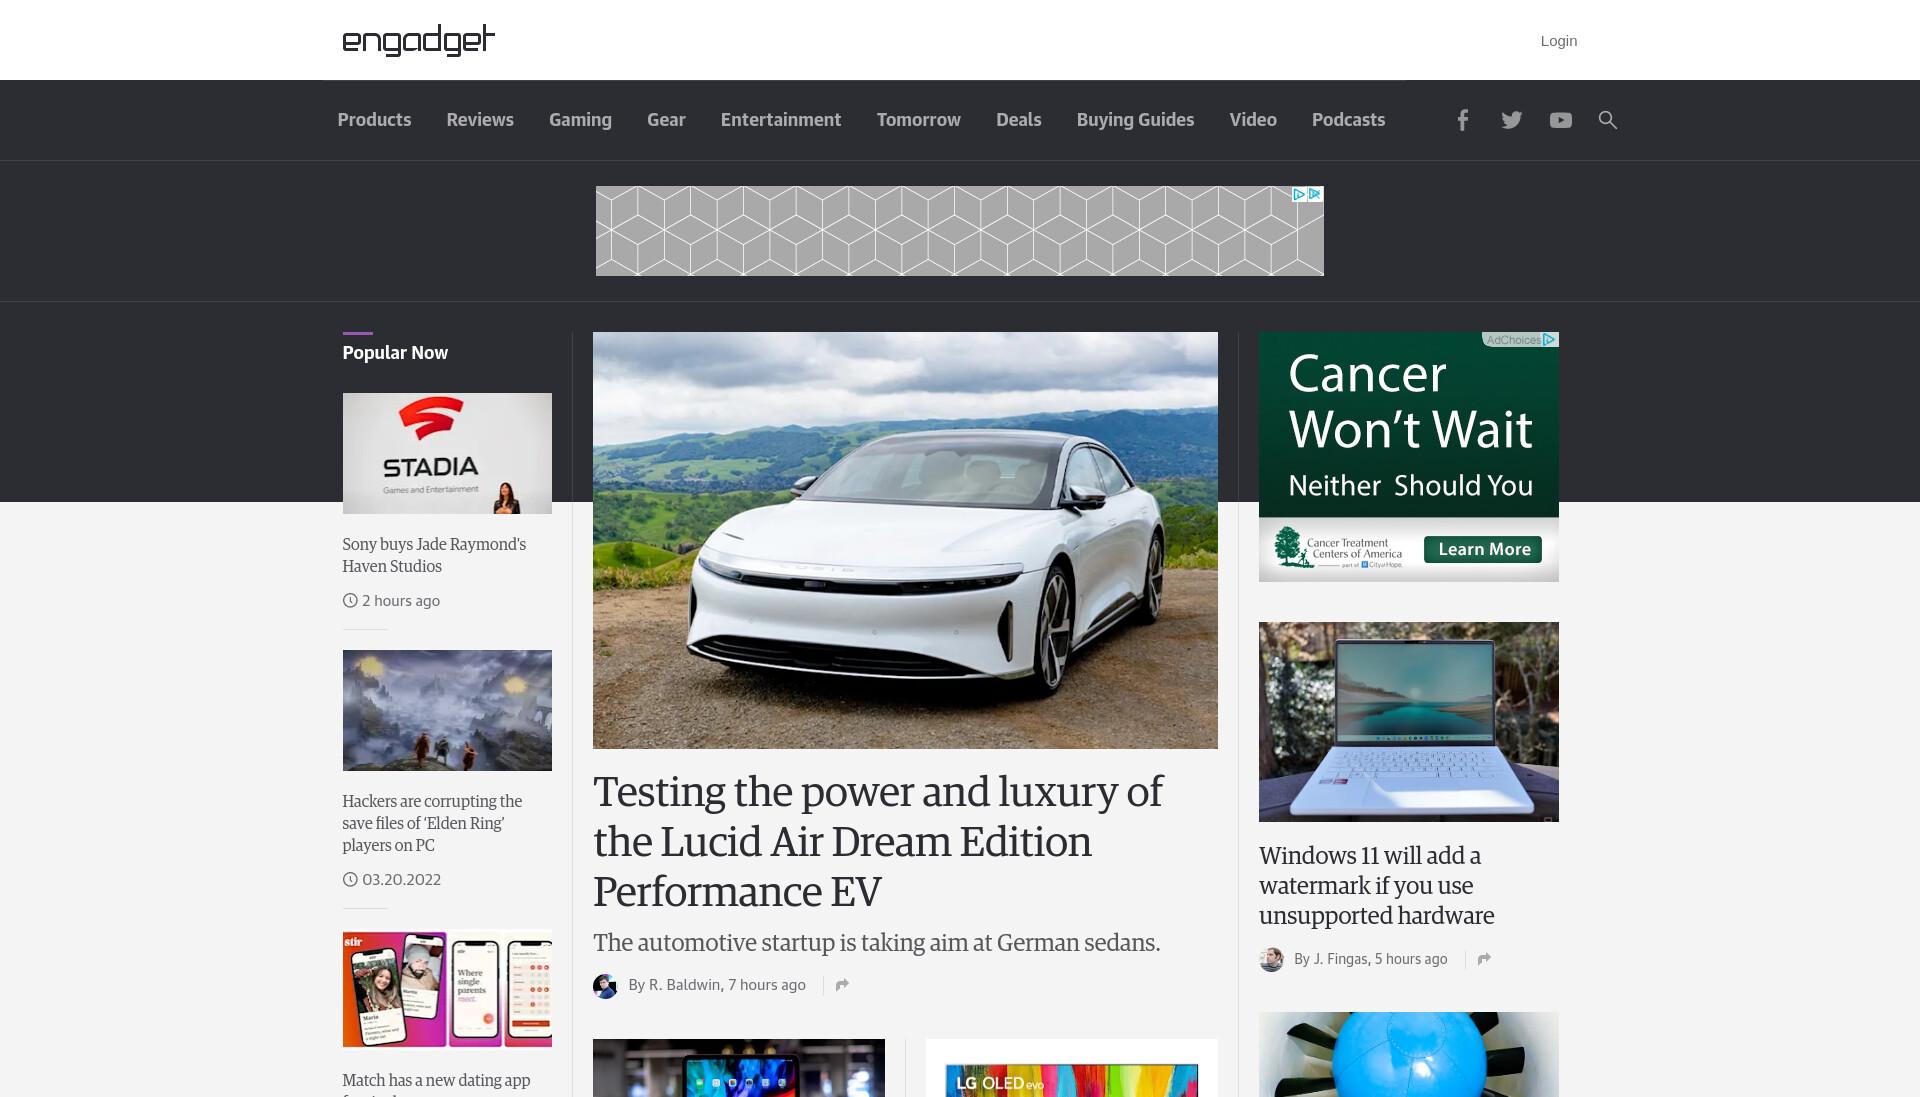Viewport: 1920px width, 1097px height.
Task: Open 'Sony buys Jade Raymond's Haven Studios' story
Action: (x=434, y=555)
